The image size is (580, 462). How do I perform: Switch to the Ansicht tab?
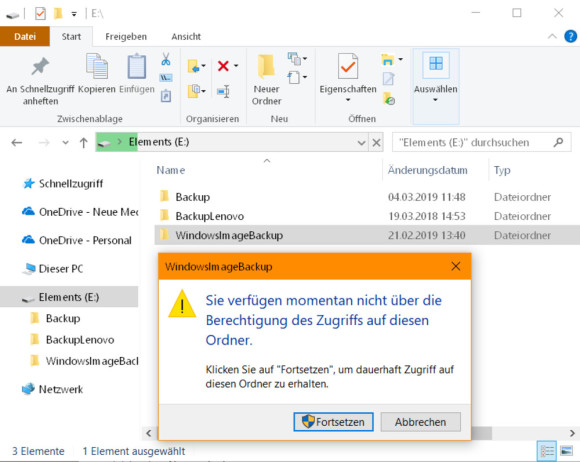186,36
